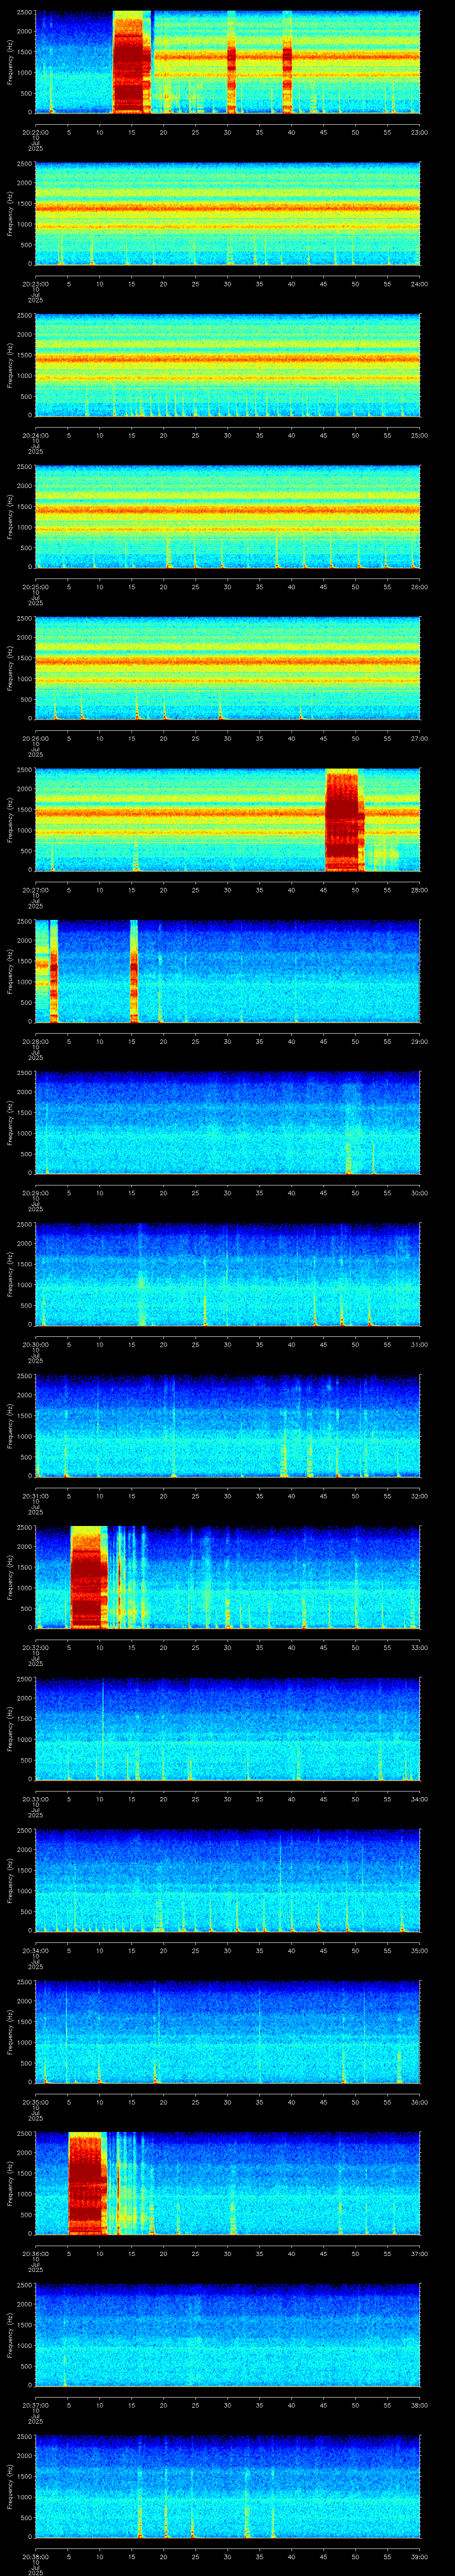Click the '33:00' end time label
Image resolution: width=455 pixels, height=2576 pixels.
point(420,1647)
